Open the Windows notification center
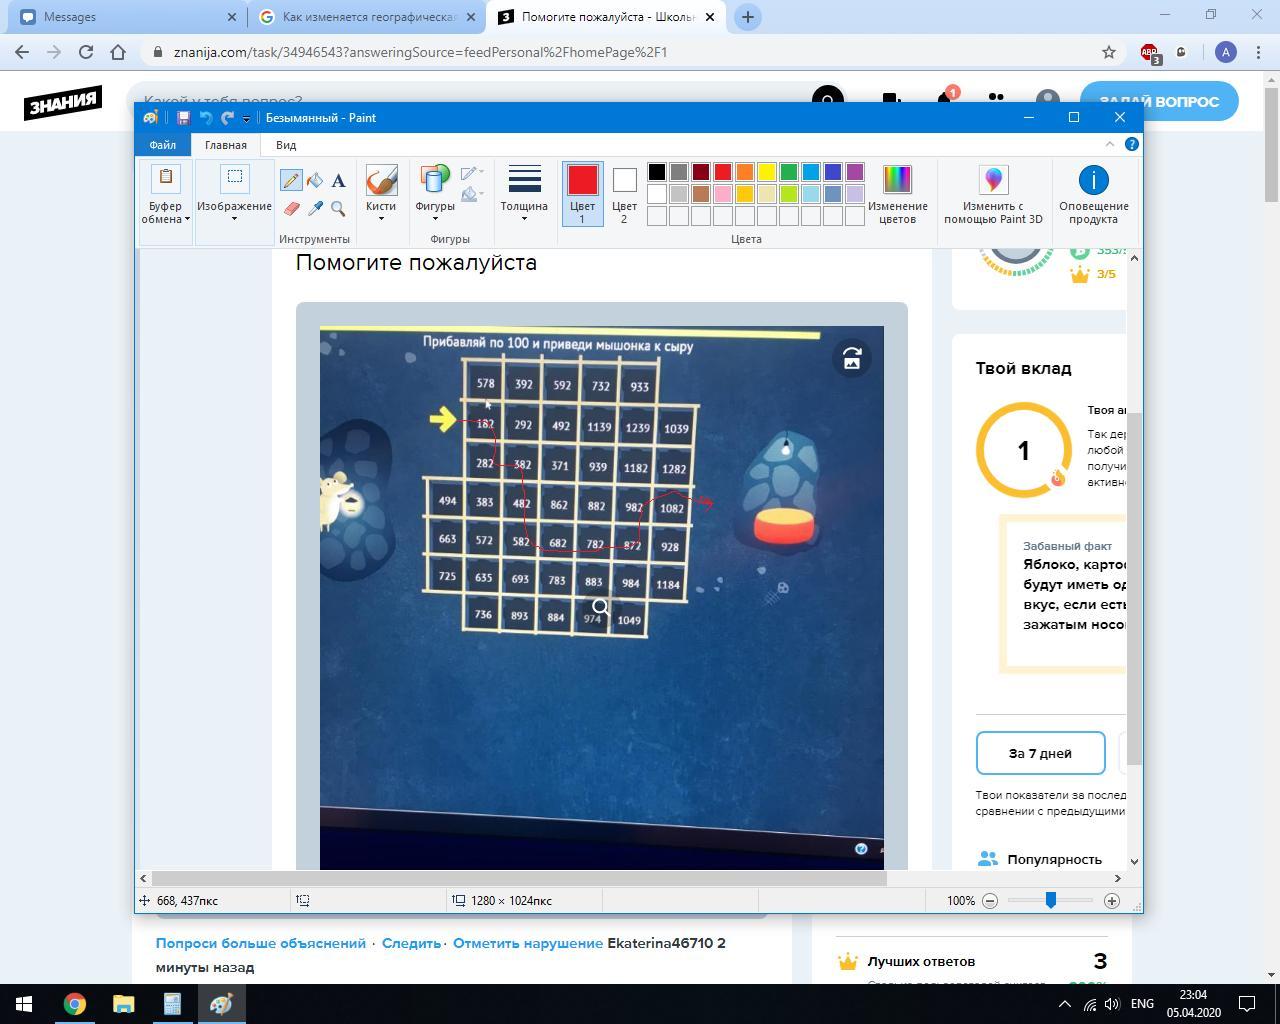Image resolution: width=1280 pixels, height=1024 pixels. pyautogui.click(x=1248, y=1004)
